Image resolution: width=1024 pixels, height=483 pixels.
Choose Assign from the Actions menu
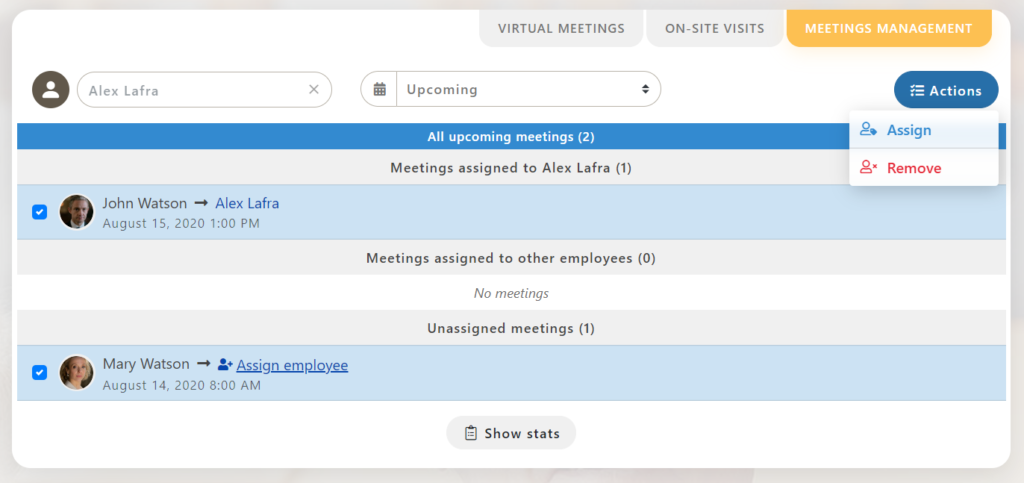908,130
